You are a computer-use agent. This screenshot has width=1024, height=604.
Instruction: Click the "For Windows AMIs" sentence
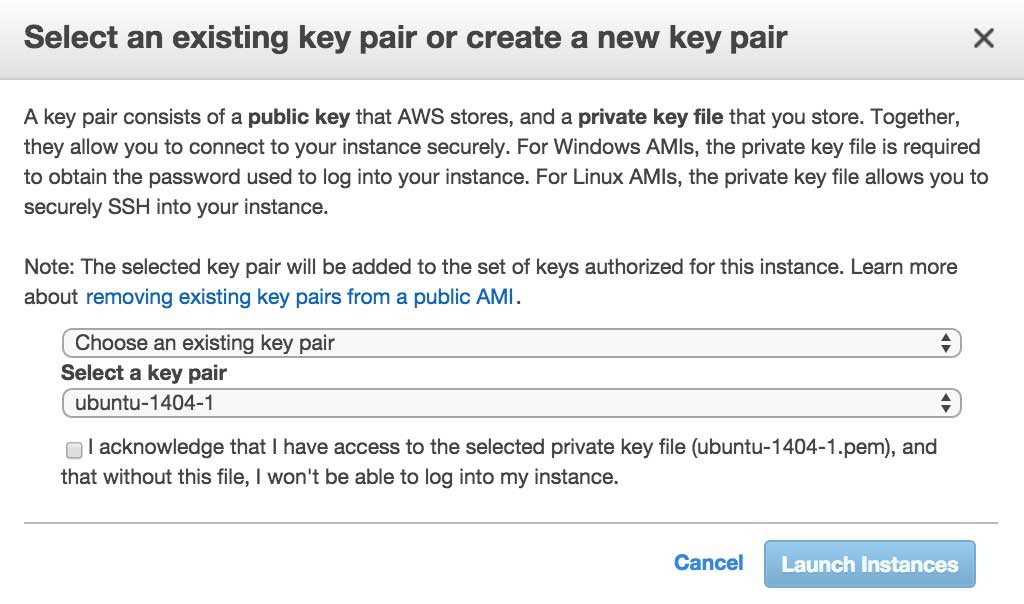click(640, 147)
